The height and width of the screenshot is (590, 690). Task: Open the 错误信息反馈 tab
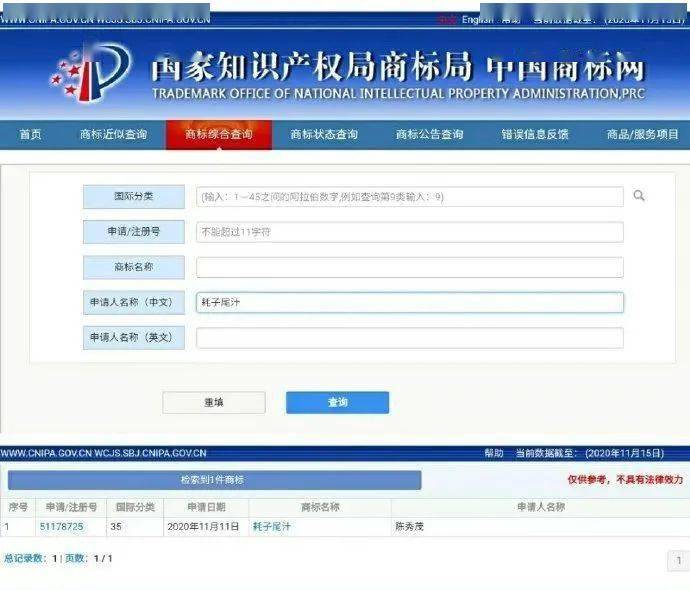click(535, 134)
